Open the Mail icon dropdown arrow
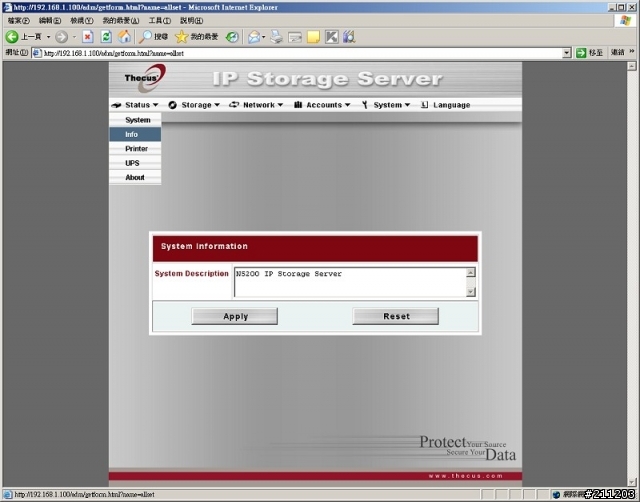 tap(263, 37)
